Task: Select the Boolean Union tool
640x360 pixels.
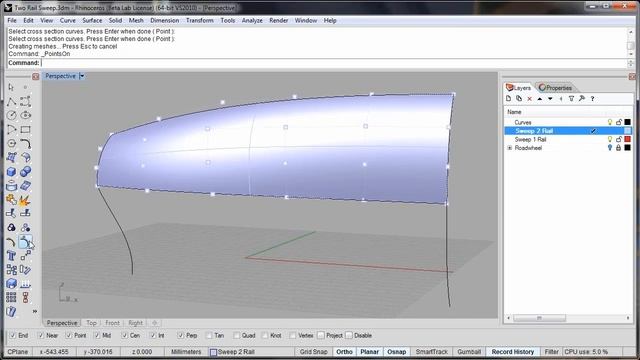Action: [x=25, y=172]
